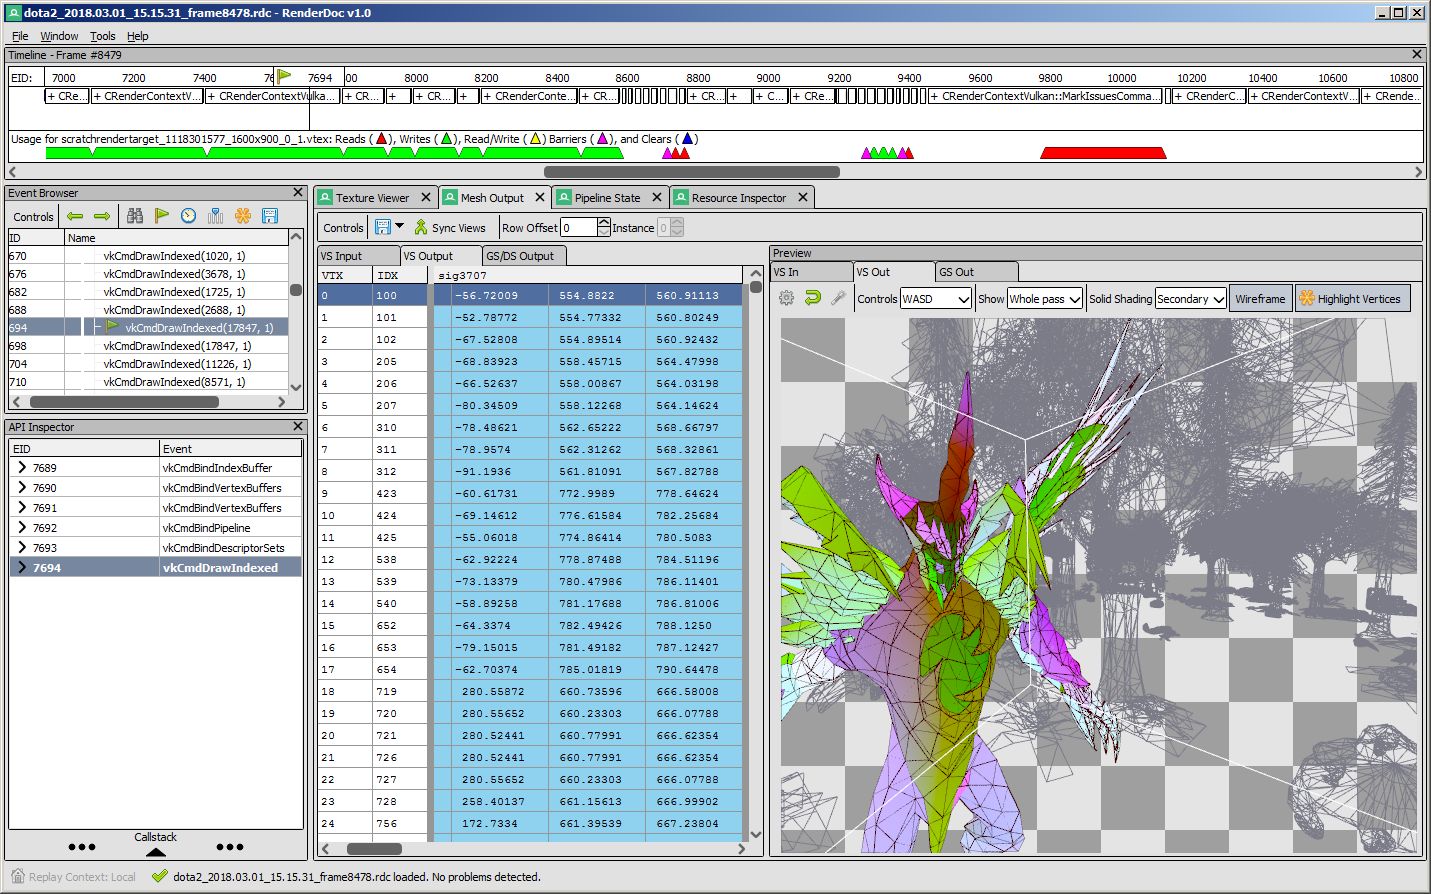This screenshot has height=894, width=1431.
Task: Open the Show Whole pass dropdown
Action: pos(1043,297)
